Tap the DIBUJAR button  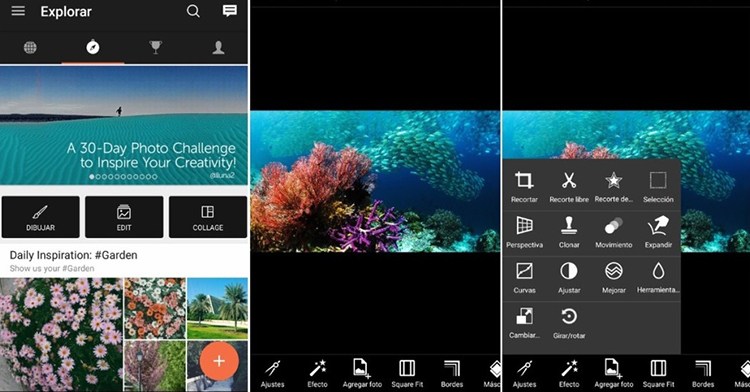click(41, 217)
